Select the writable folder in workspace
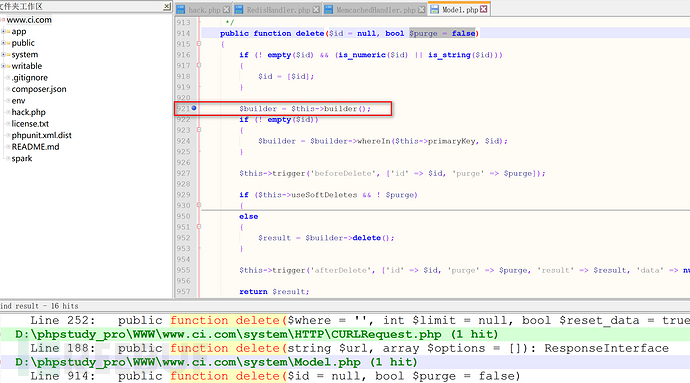Screen dimensions: 690x383 coord(27,66)
